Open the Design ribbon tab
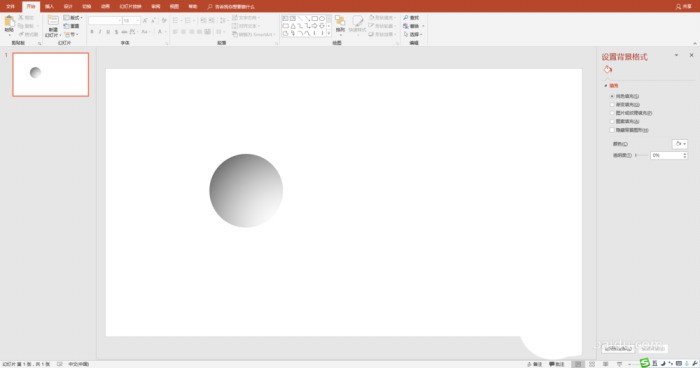Image resolution: width=700 pixels, height=368 pixels. (68, 6)
